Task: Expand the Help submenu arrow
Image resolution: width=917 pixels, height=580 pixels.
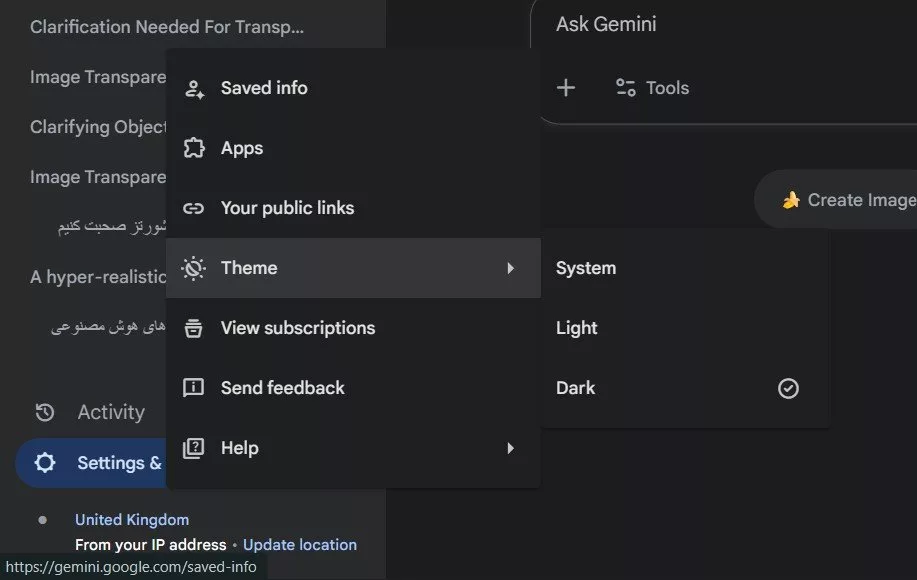Action: 510,448
